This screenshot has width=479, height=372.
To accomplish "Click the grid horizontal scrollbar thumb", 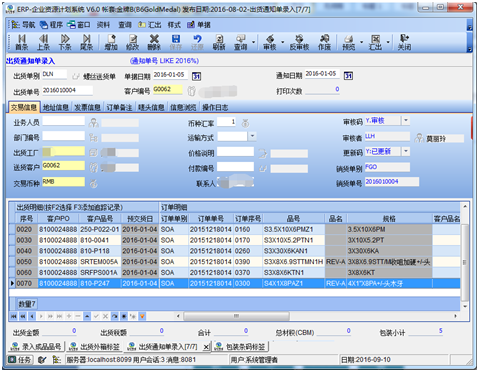I will pos(236,316).
